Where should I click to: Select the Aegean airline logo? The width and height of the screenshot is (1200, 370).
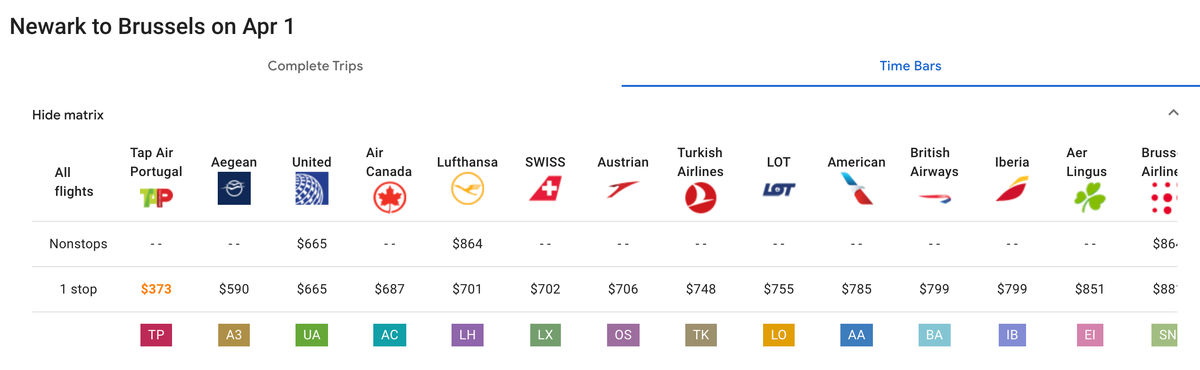pyautogui.click(x=234, y=189)
